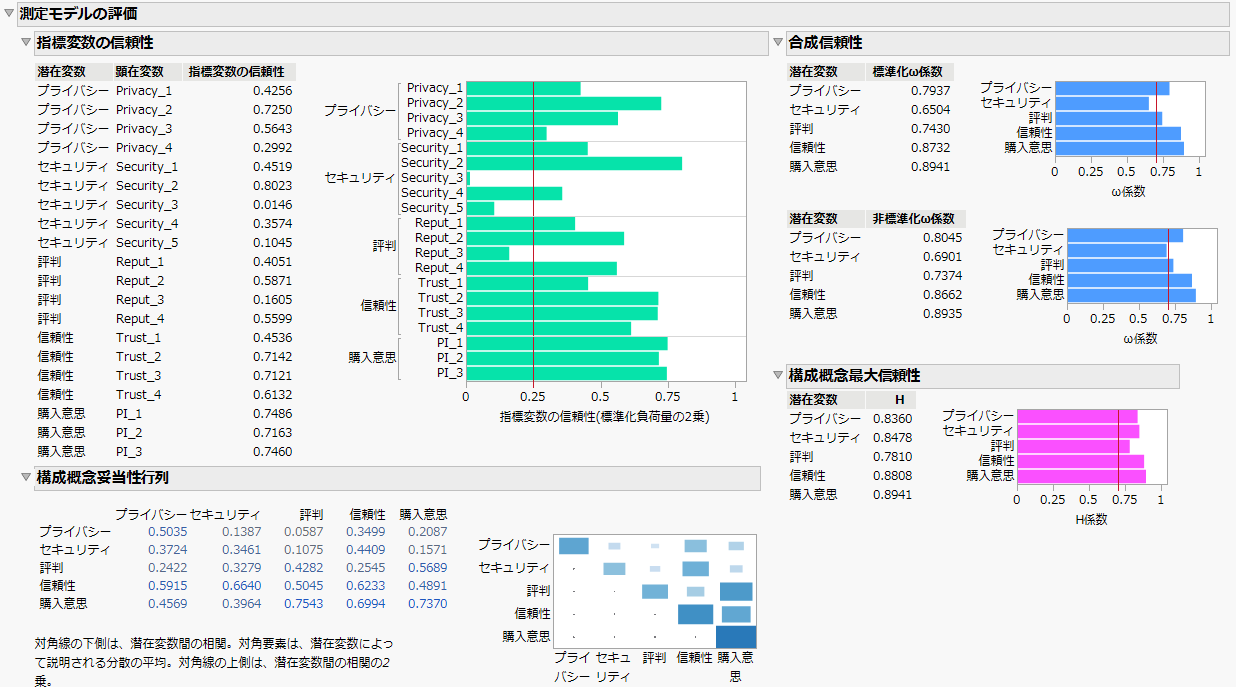1236x687 pixels.
Task: Click the 標準化ω係数 column header
Action: coord(906,72)
